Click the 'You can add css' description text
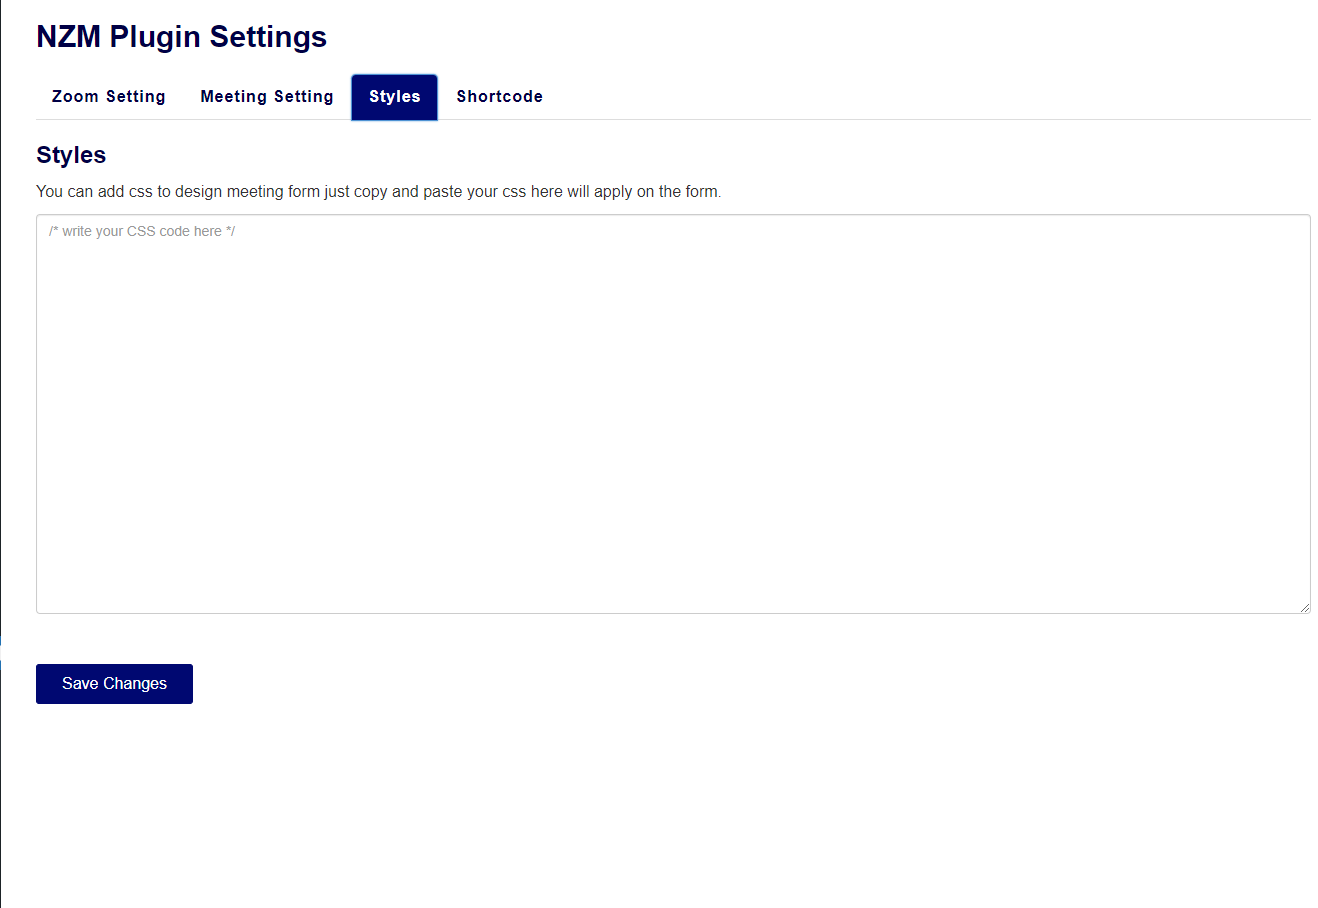 coord(378,191)
